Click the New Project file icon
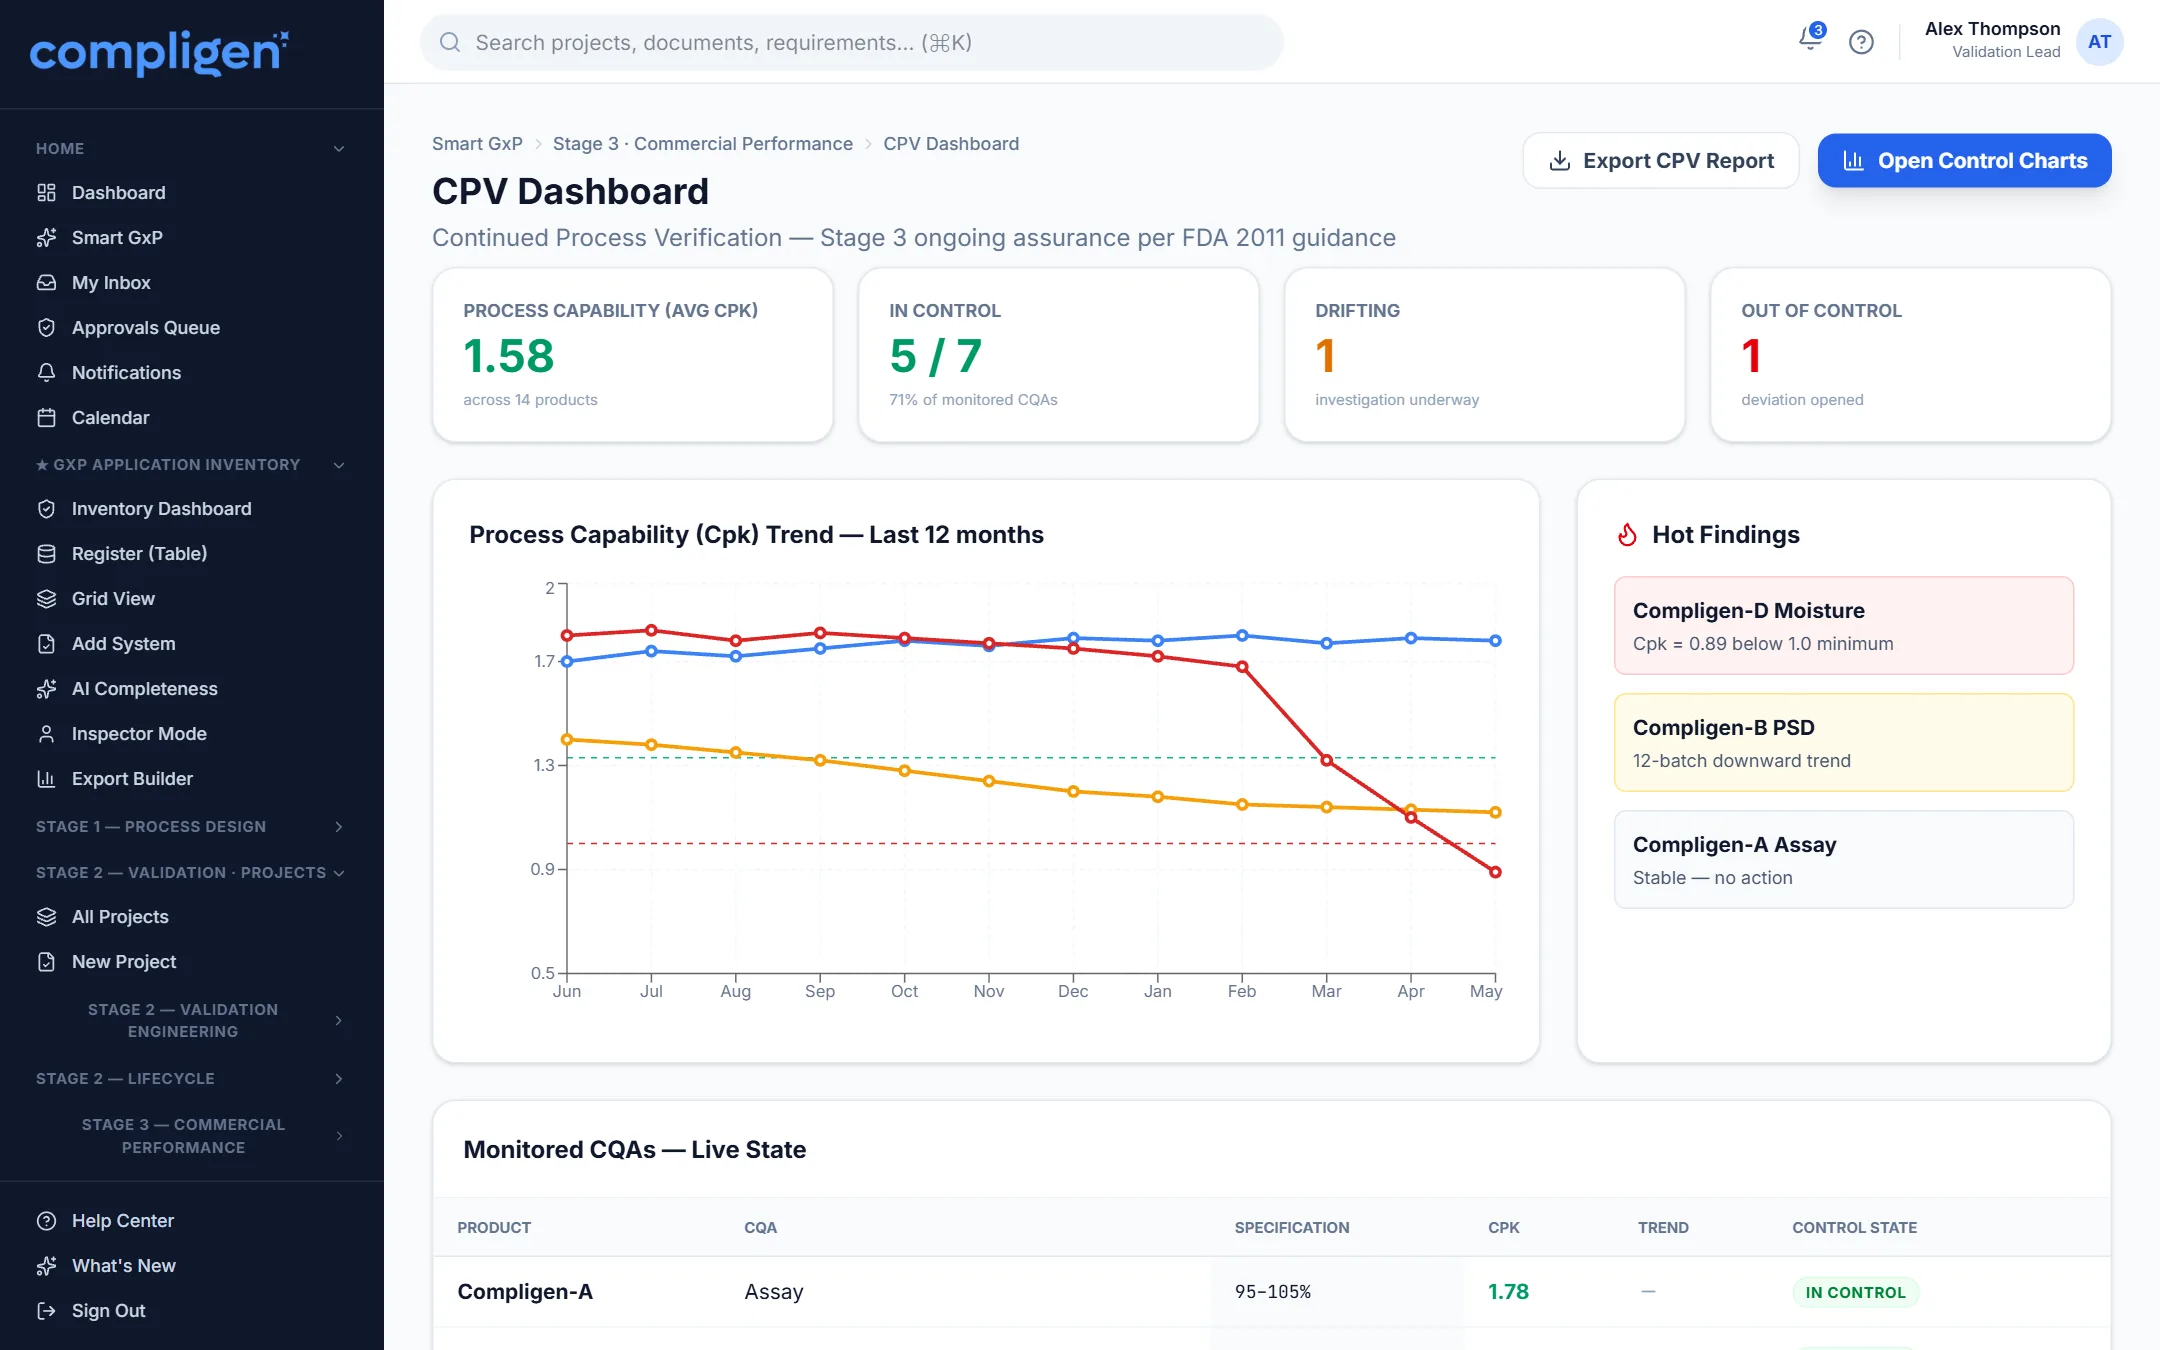The height and width of the screenshot is (1350, 2160). click(46, 961)
